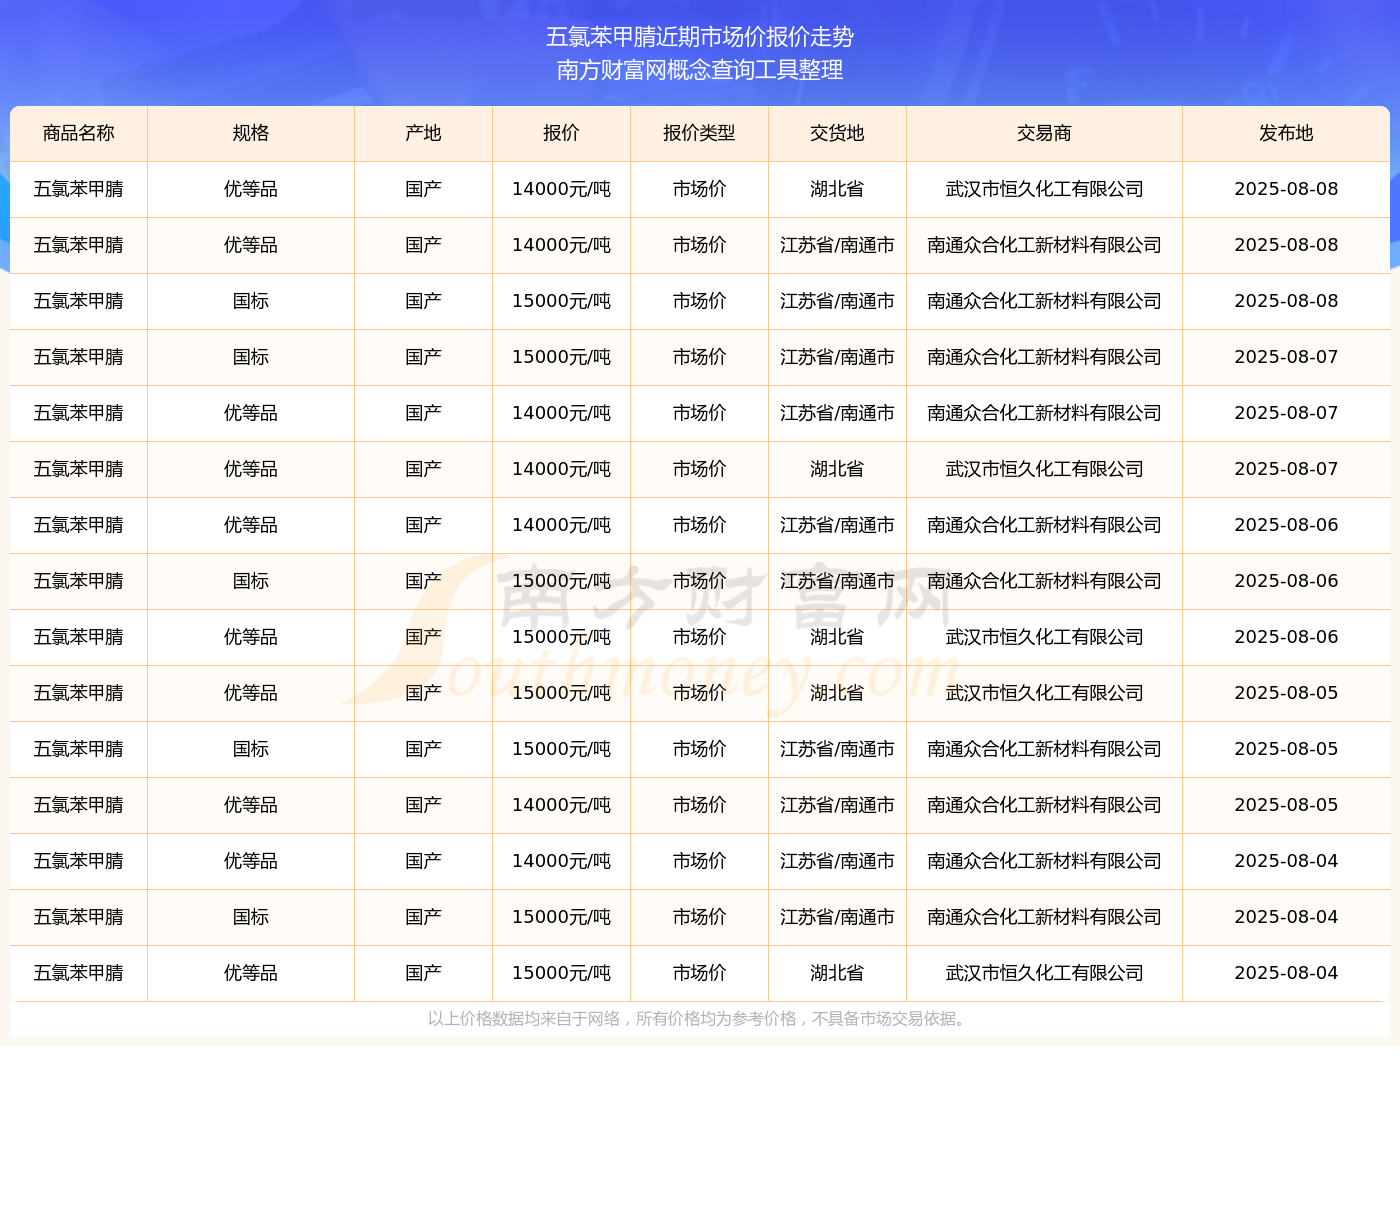Screen dimensions: 1400x1205
Task: Click the 报价类型 column header
Action: (699, 133)
